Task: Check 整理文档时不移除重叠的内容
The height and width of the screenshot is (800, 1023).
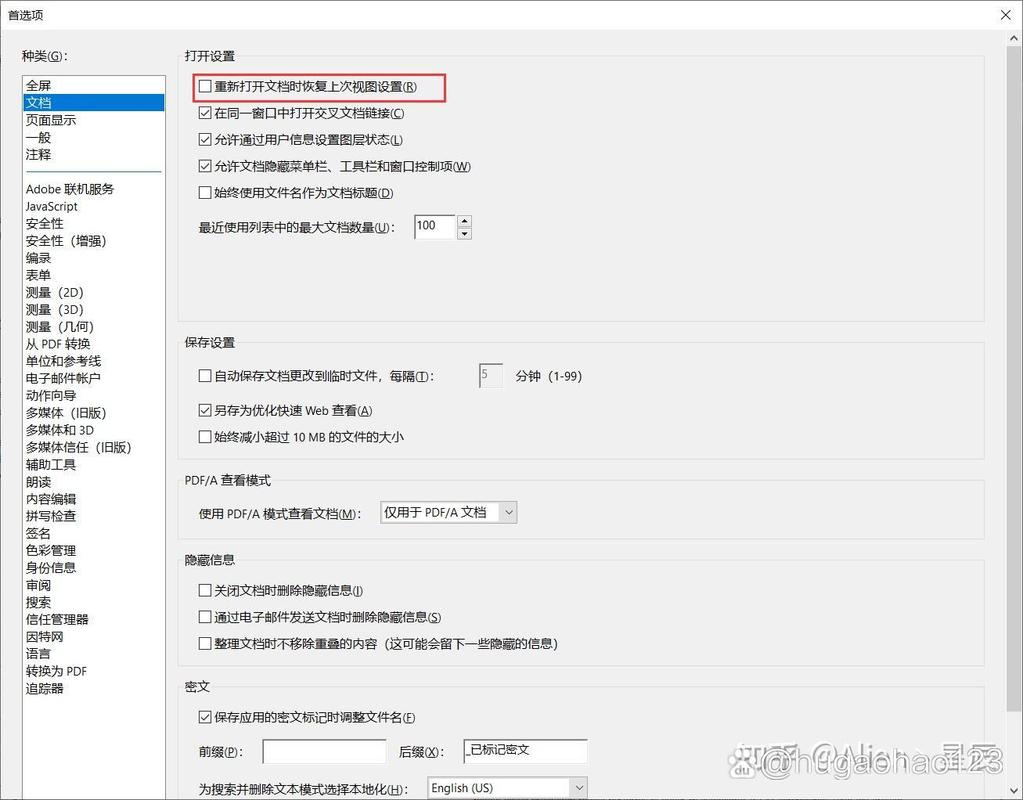Action: [x=205, y=643]
